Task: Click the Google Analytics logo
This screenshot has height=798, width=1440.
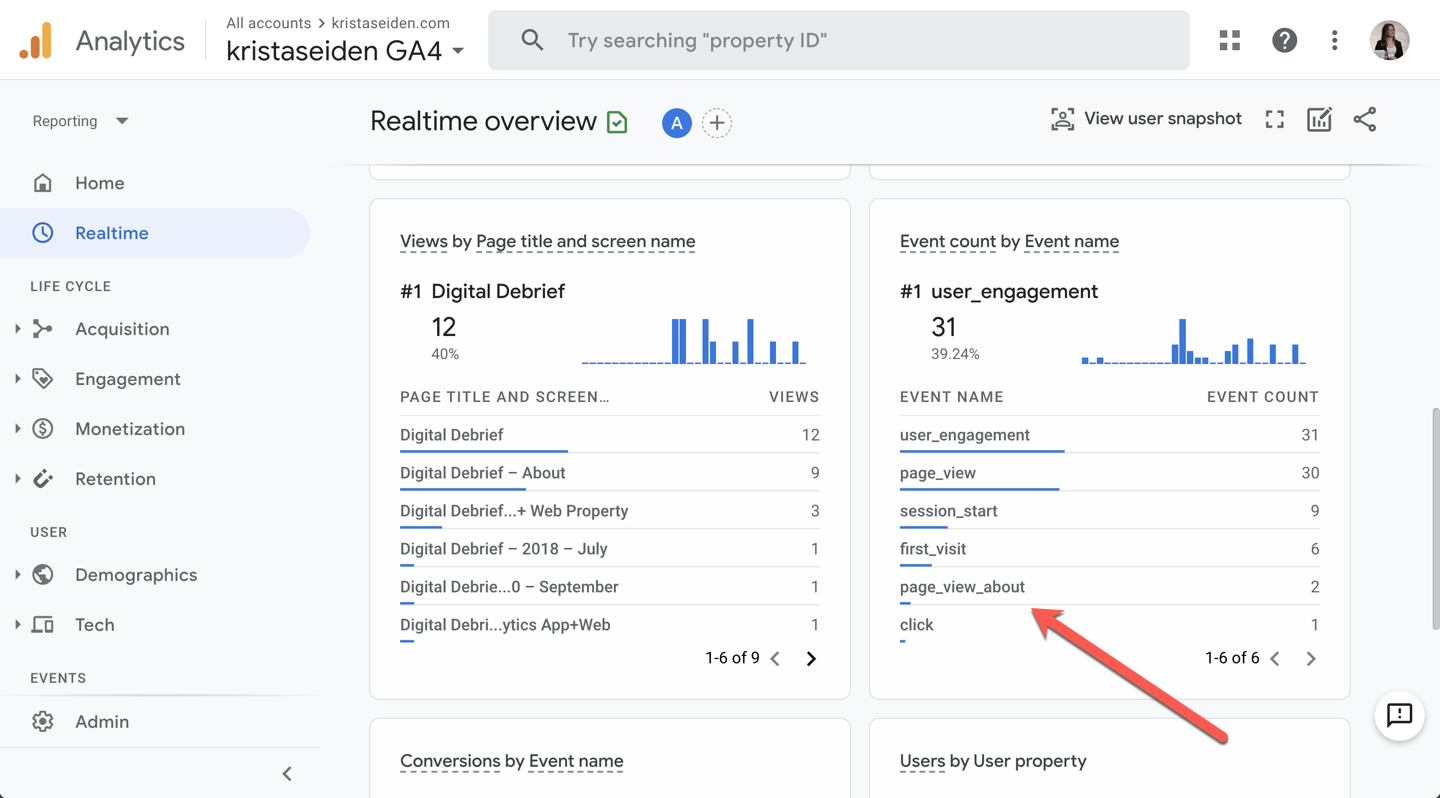Action: click(x=36, y=40)
